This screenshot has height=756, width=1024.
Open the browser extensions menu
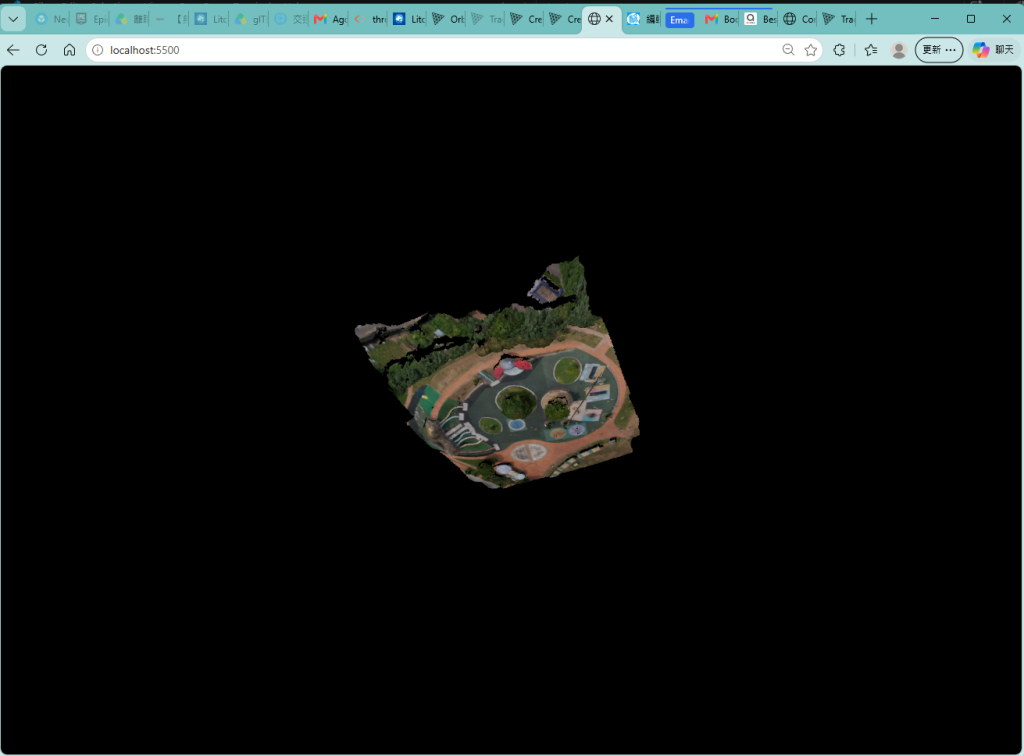tap(839, 50)
